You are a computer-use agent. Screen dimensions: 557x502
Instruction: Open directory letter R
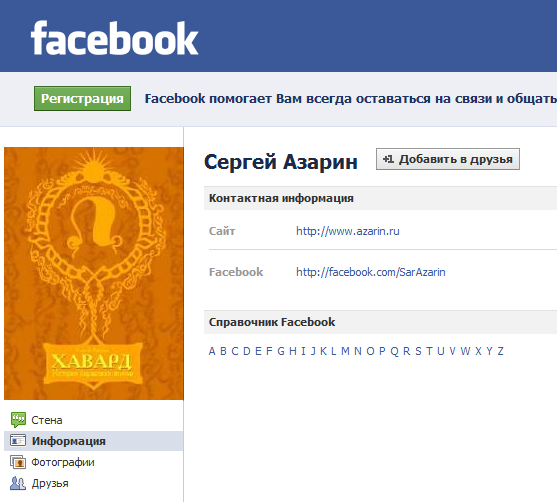[407, 351]
